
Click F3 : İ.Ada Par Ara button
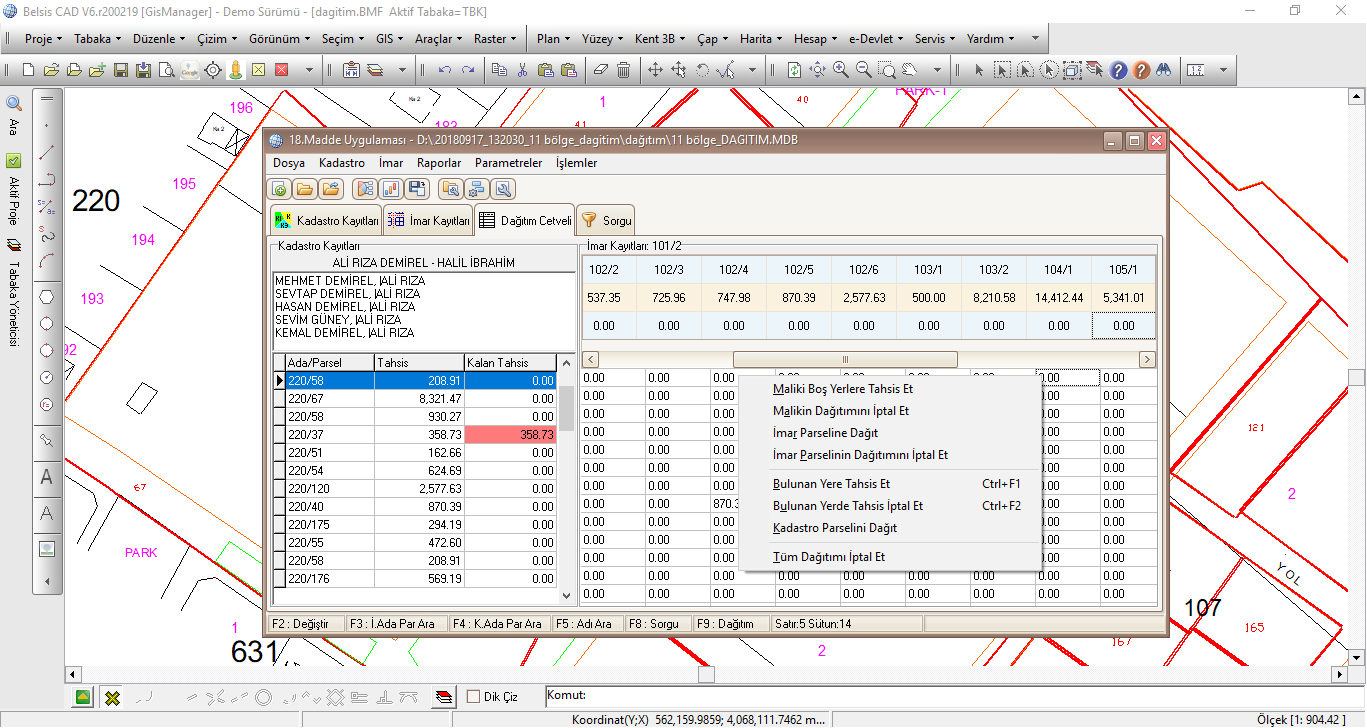[395, 624]
